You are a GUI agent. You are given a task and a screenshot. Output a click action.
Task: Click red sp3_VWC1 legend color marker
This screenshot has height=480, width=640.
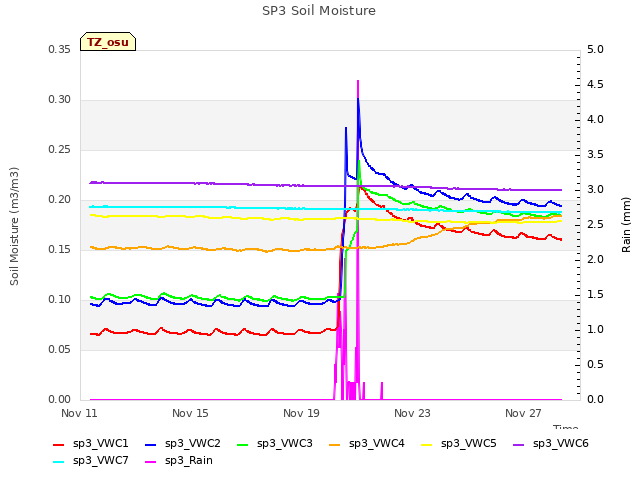58,444
